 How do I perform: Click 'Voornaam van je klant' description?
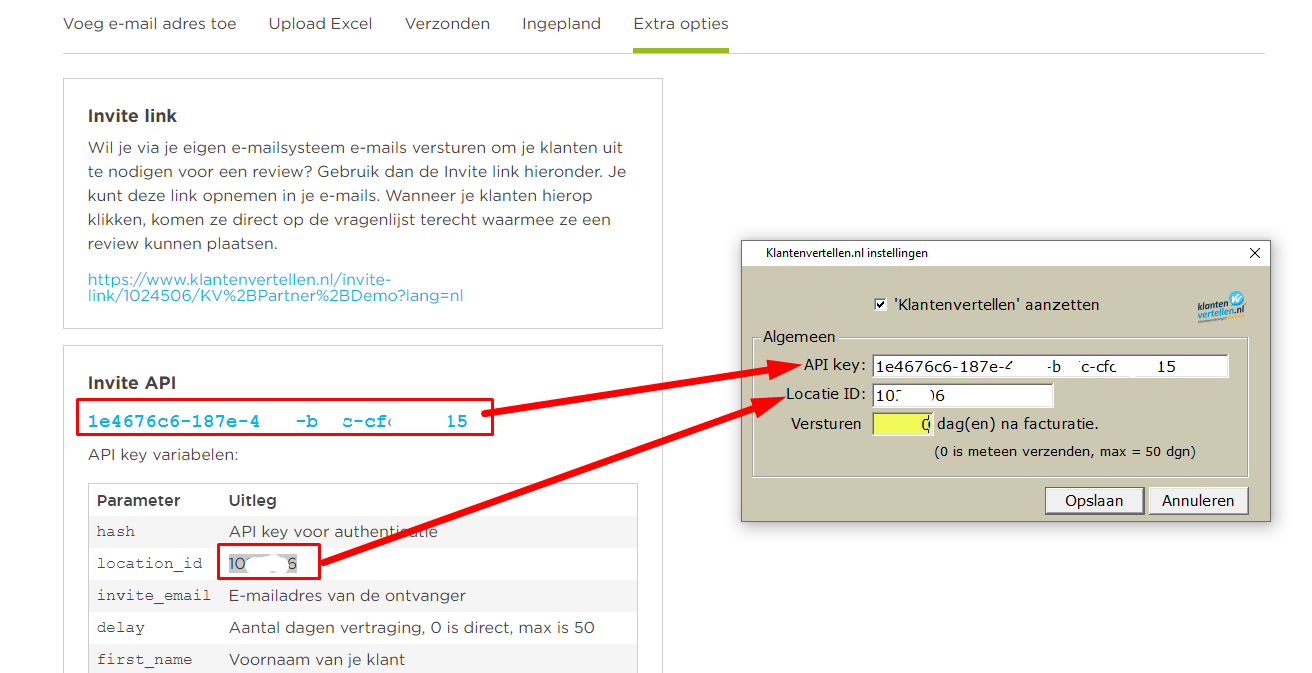coord(317,660)
